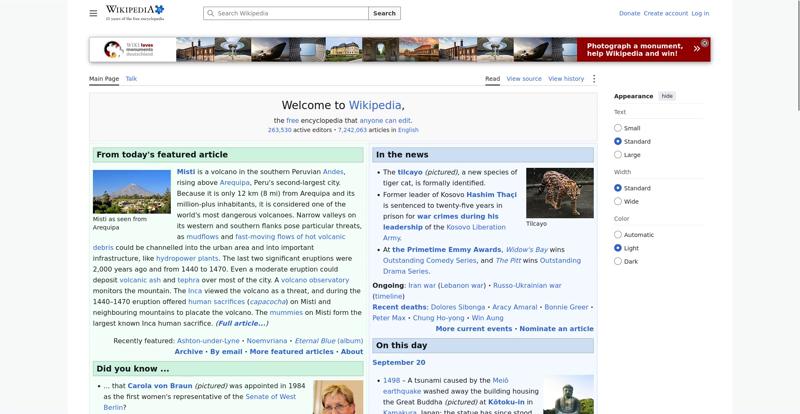Select Large text size
Viewport: 800px width, 414px height.
[618, 155]
